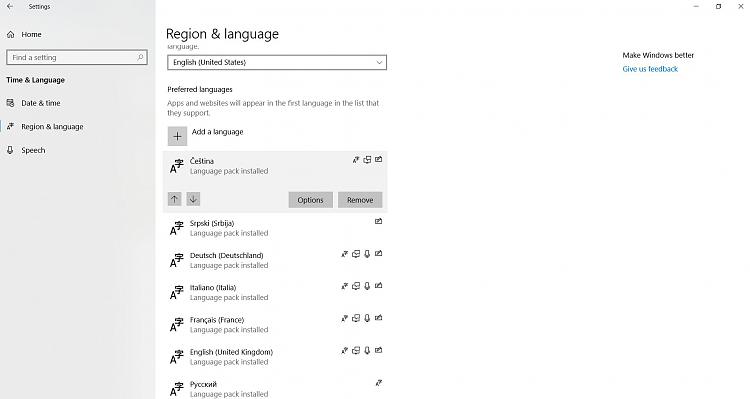Viewport: 750px width, 399px height.
Task: Click the plus icon for Add a language
Action: [177, 136]
